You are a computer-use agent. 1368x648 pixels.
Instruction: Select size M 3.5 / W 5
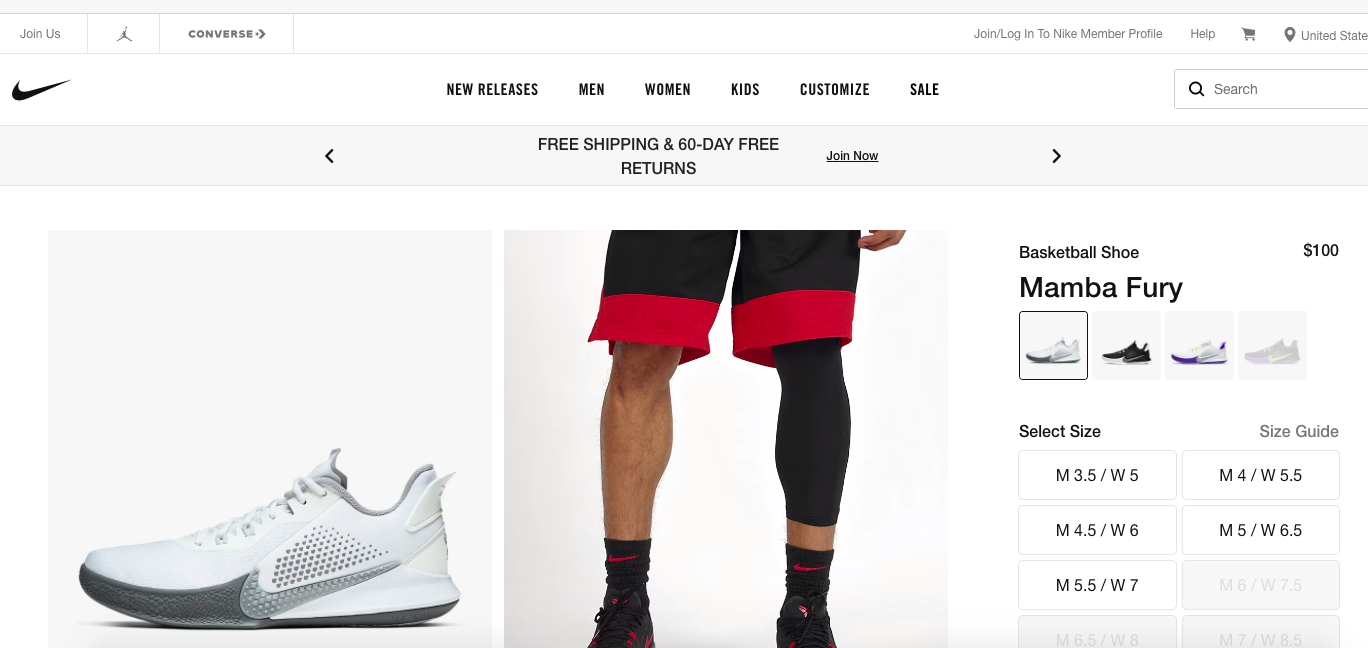click(x=1097, y=475)
